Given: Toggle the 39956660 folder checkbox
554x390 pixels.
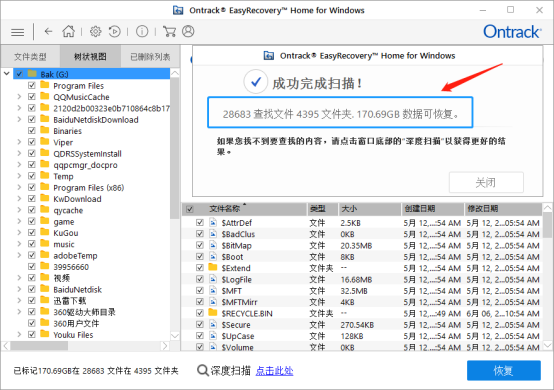Looking at the screenshot, I should click(x=32, y=266).
